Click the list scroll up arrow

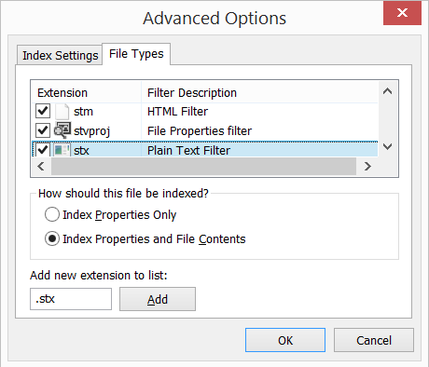coord(387,91)
